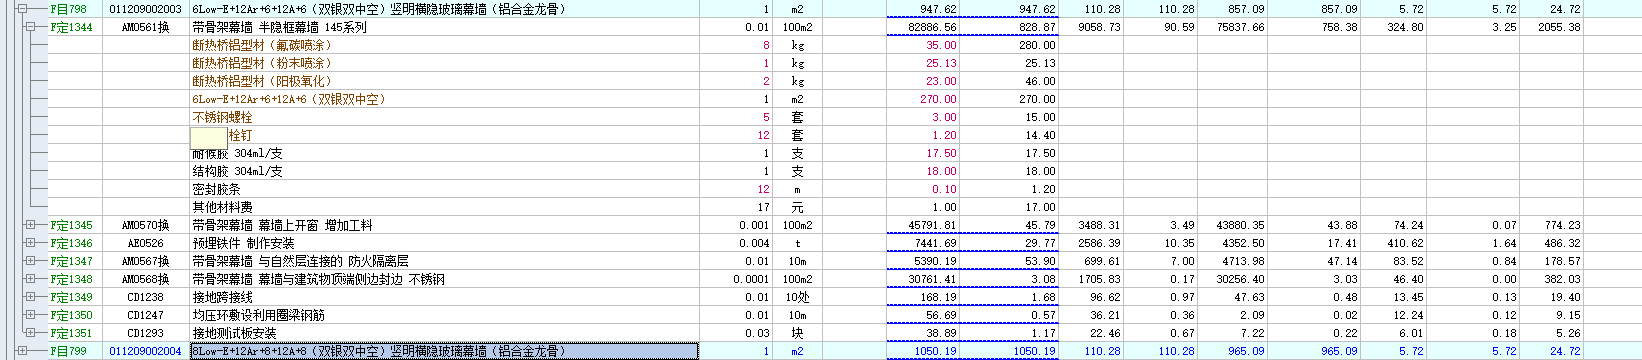Viewport: 1642px width, 360px height.
Task: Expand the F定1350 quota row
Action: (30, 315)
